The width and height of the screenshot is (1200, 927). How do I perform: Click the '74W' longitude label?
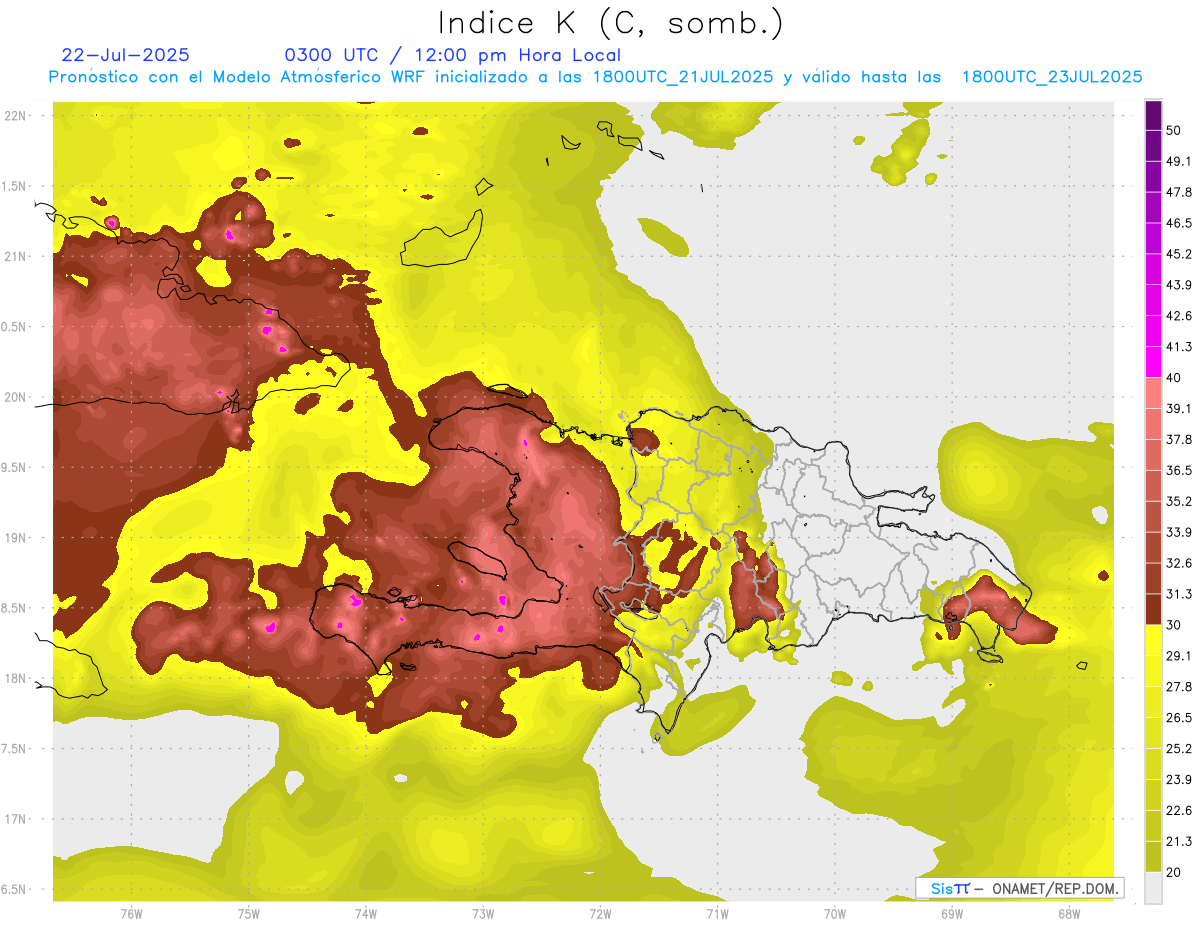click(x=366, y=914)
